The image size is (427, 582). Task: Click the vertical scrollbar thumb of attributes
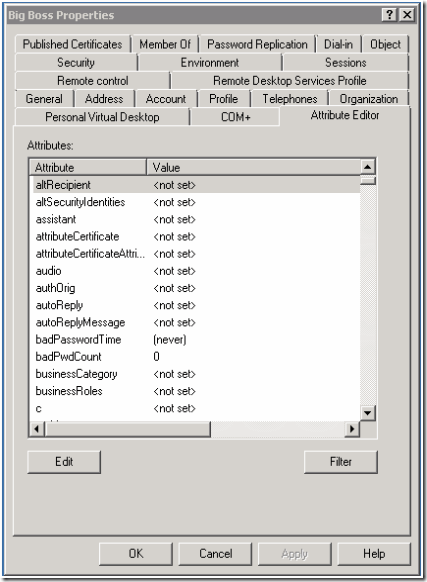click(368, 180)
